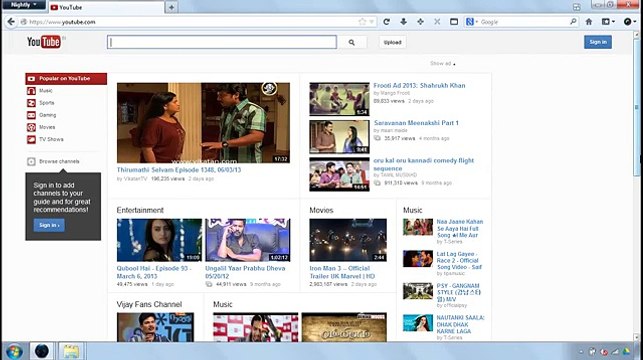Click the Google Drive tray icon

pos(626,352)
